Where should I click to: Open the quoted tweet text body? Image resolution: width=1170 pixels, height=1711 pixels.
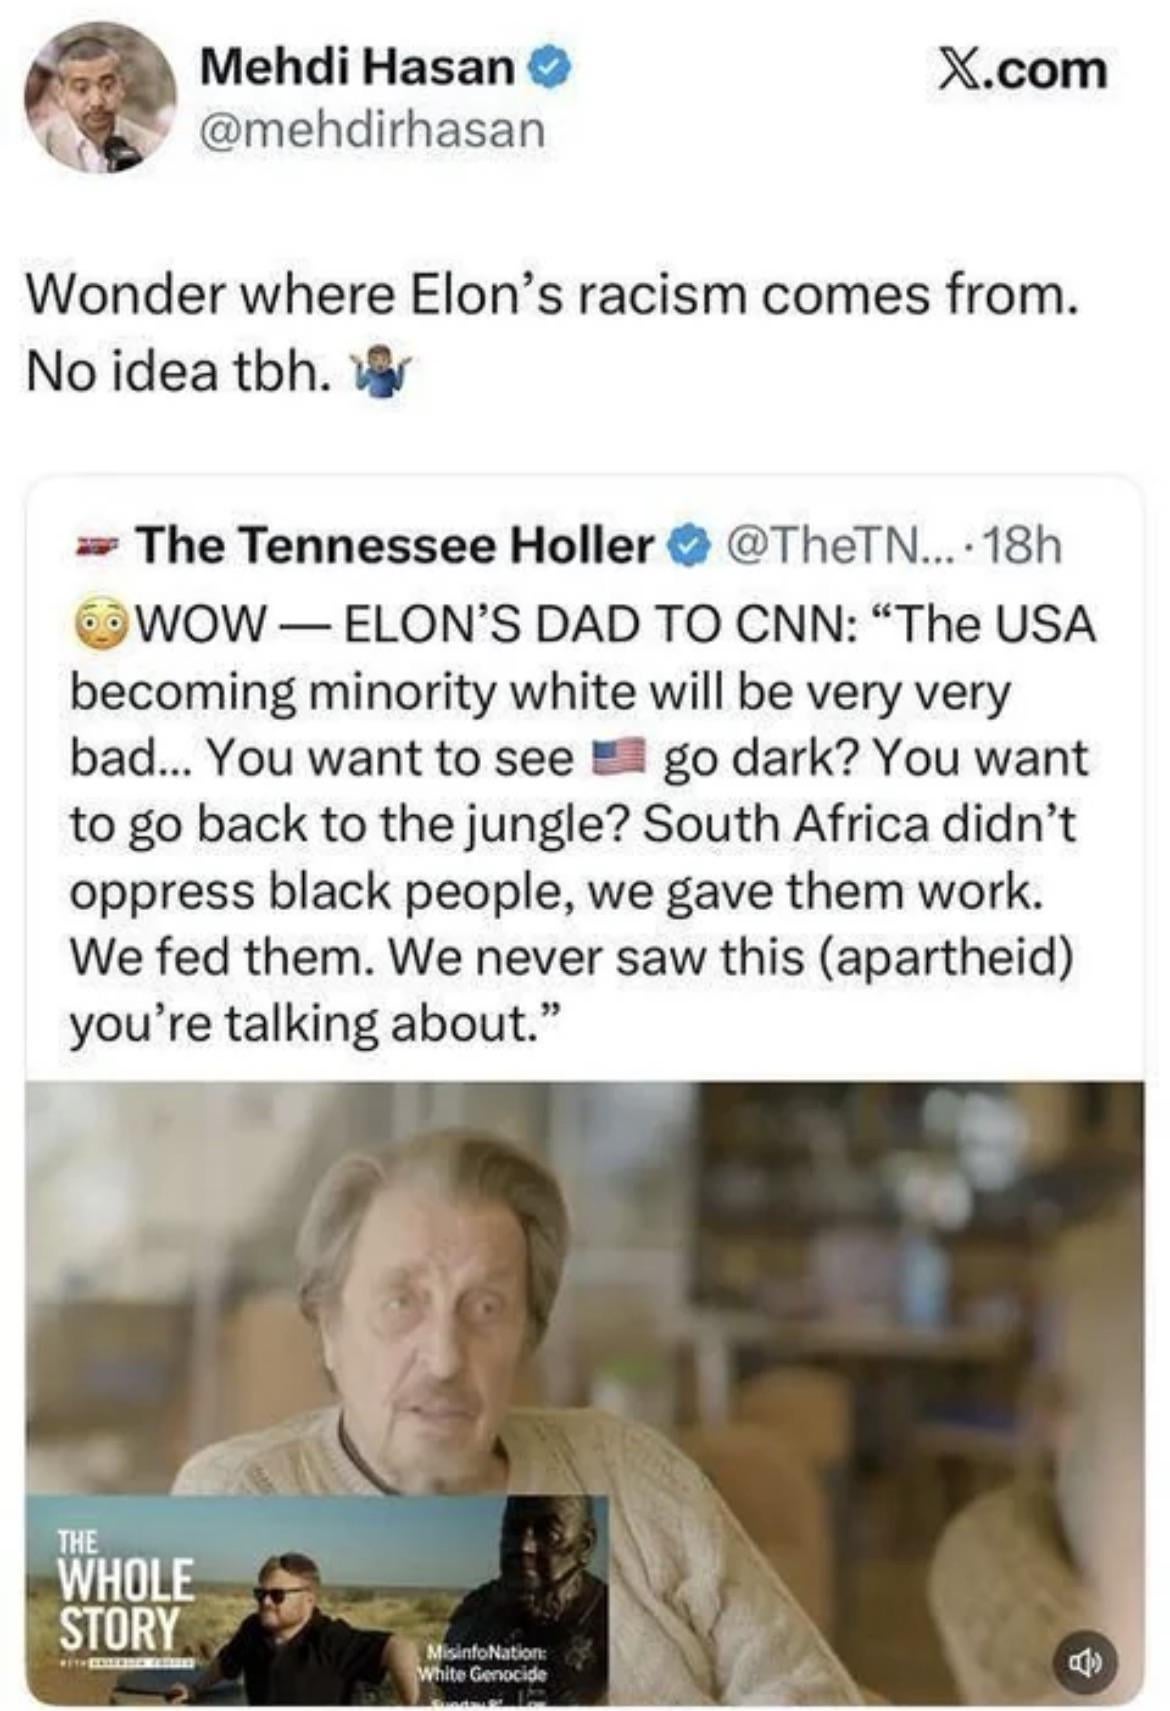point(580,823)
